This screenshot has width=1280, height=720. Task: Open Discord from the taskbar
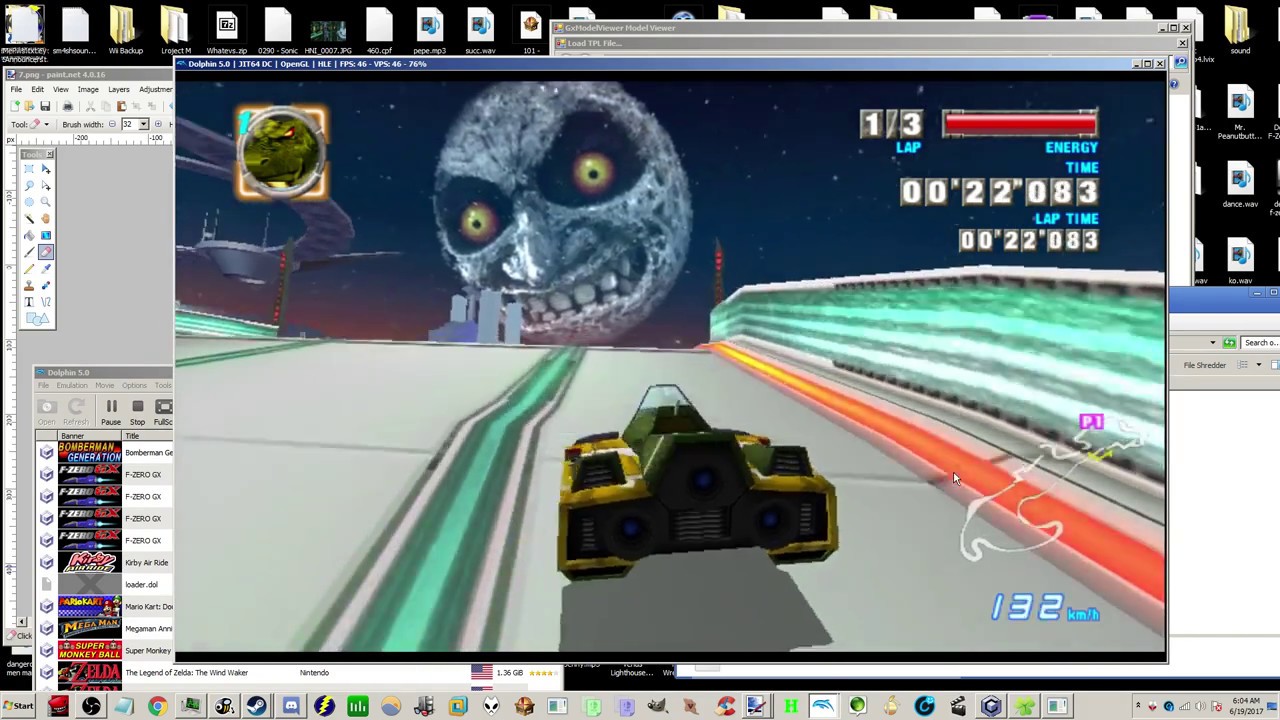pos(291,707)
